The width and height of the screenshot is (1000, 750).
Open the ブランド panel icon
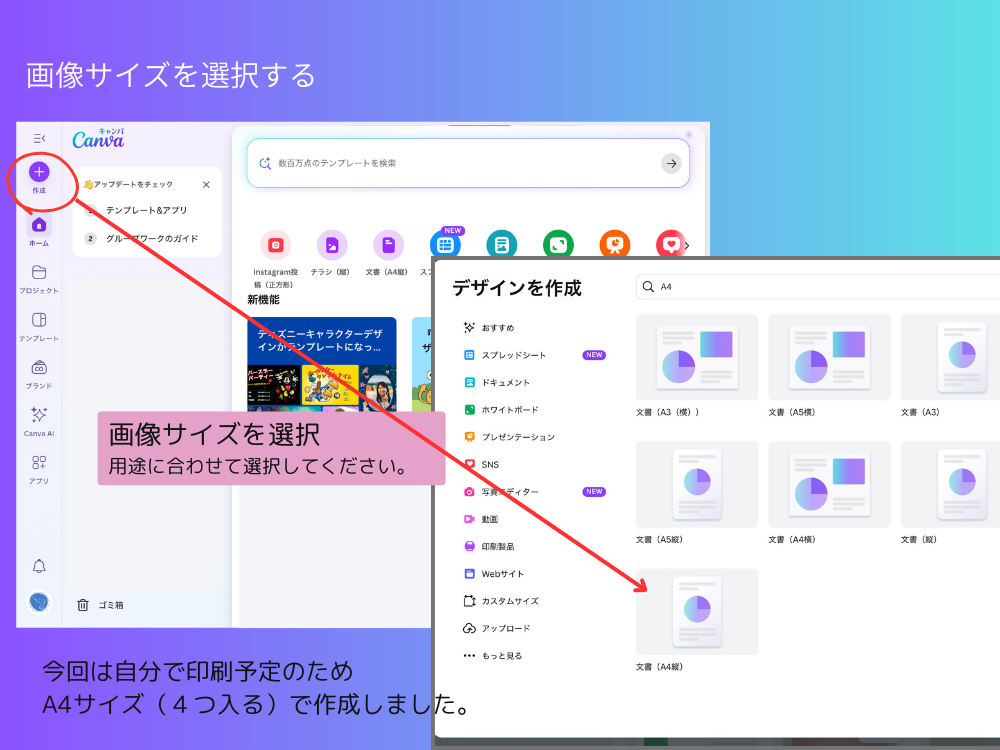tap(39, 368)
